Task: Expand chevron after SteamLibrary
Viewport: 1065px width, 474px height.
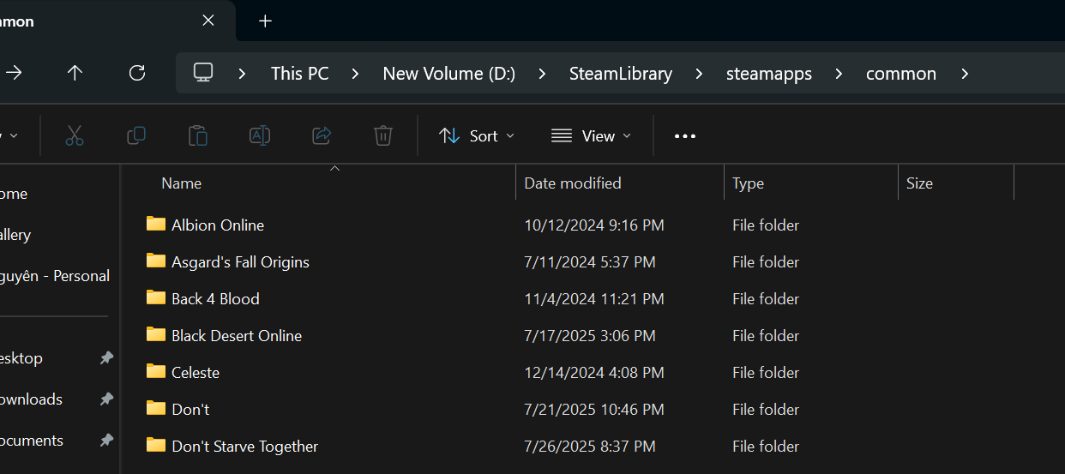Action: 699,74
